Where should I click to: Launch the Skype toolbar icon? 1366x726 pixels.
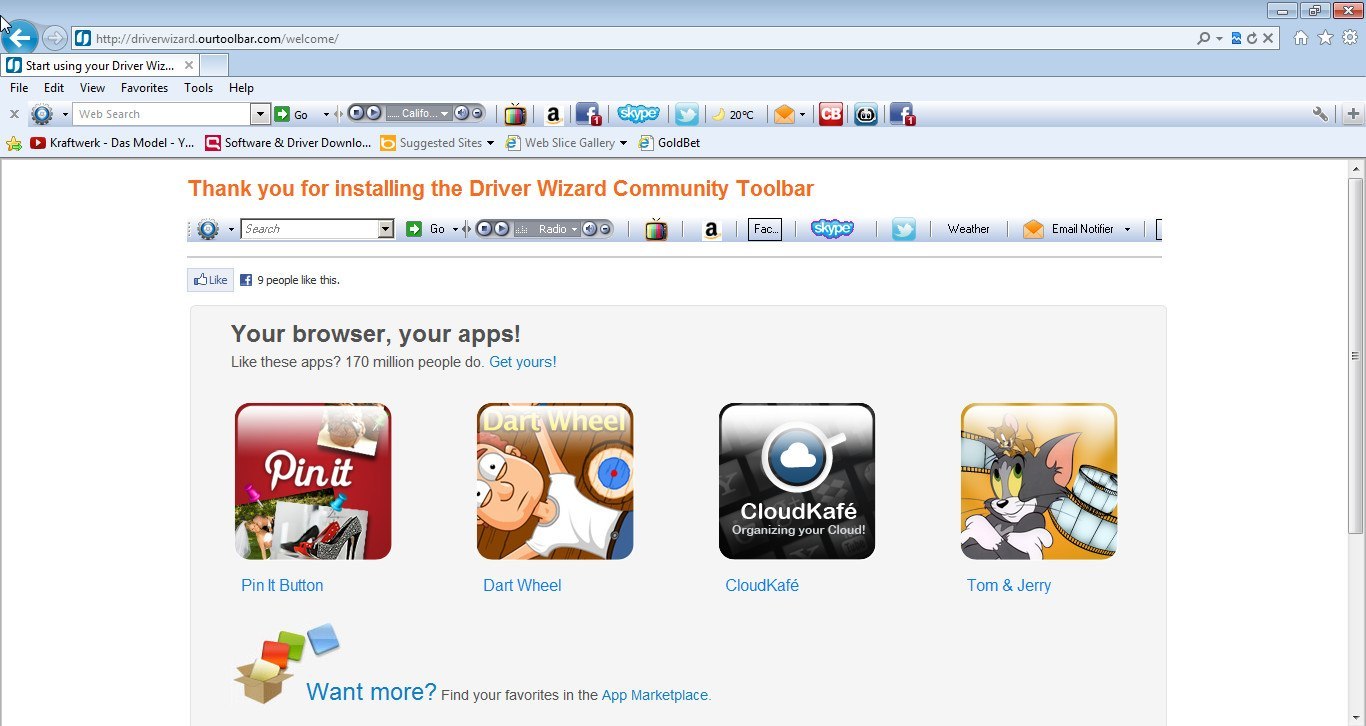638,114
